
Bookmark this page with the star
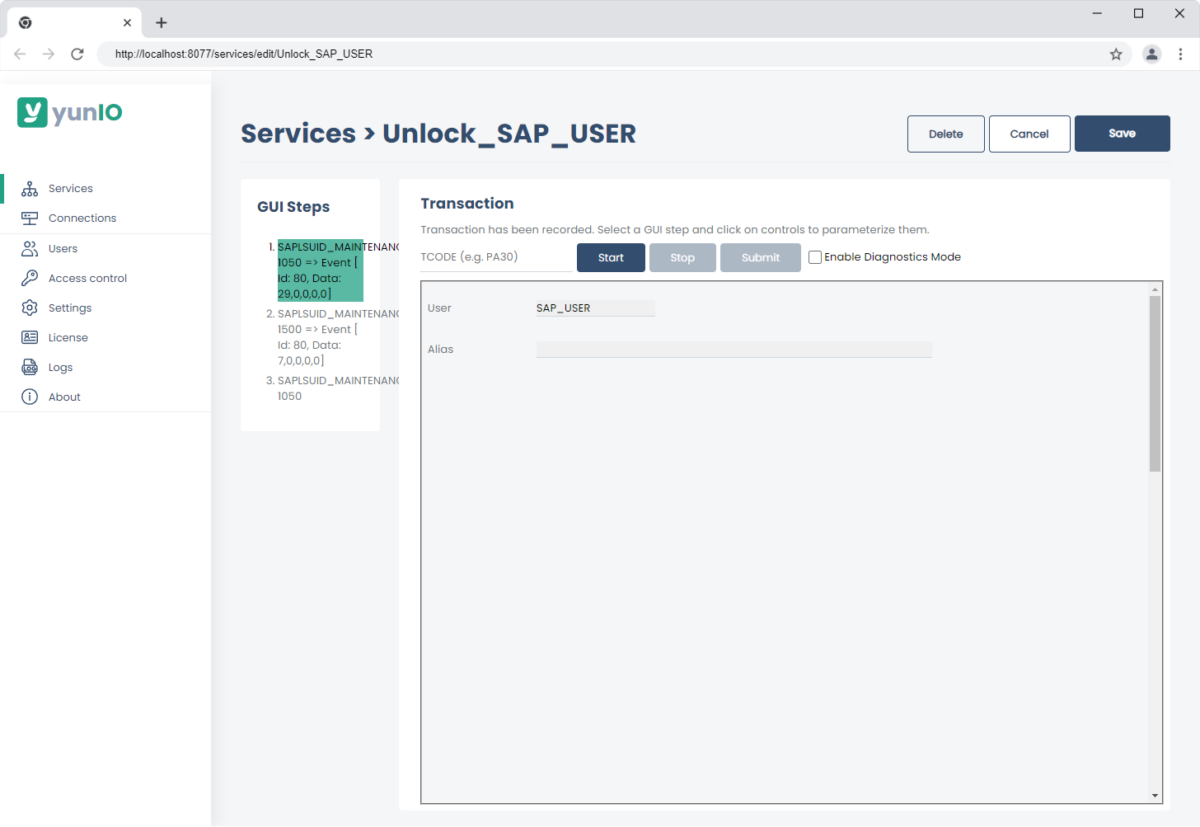pyautogui.click(x=1116, y=54)
